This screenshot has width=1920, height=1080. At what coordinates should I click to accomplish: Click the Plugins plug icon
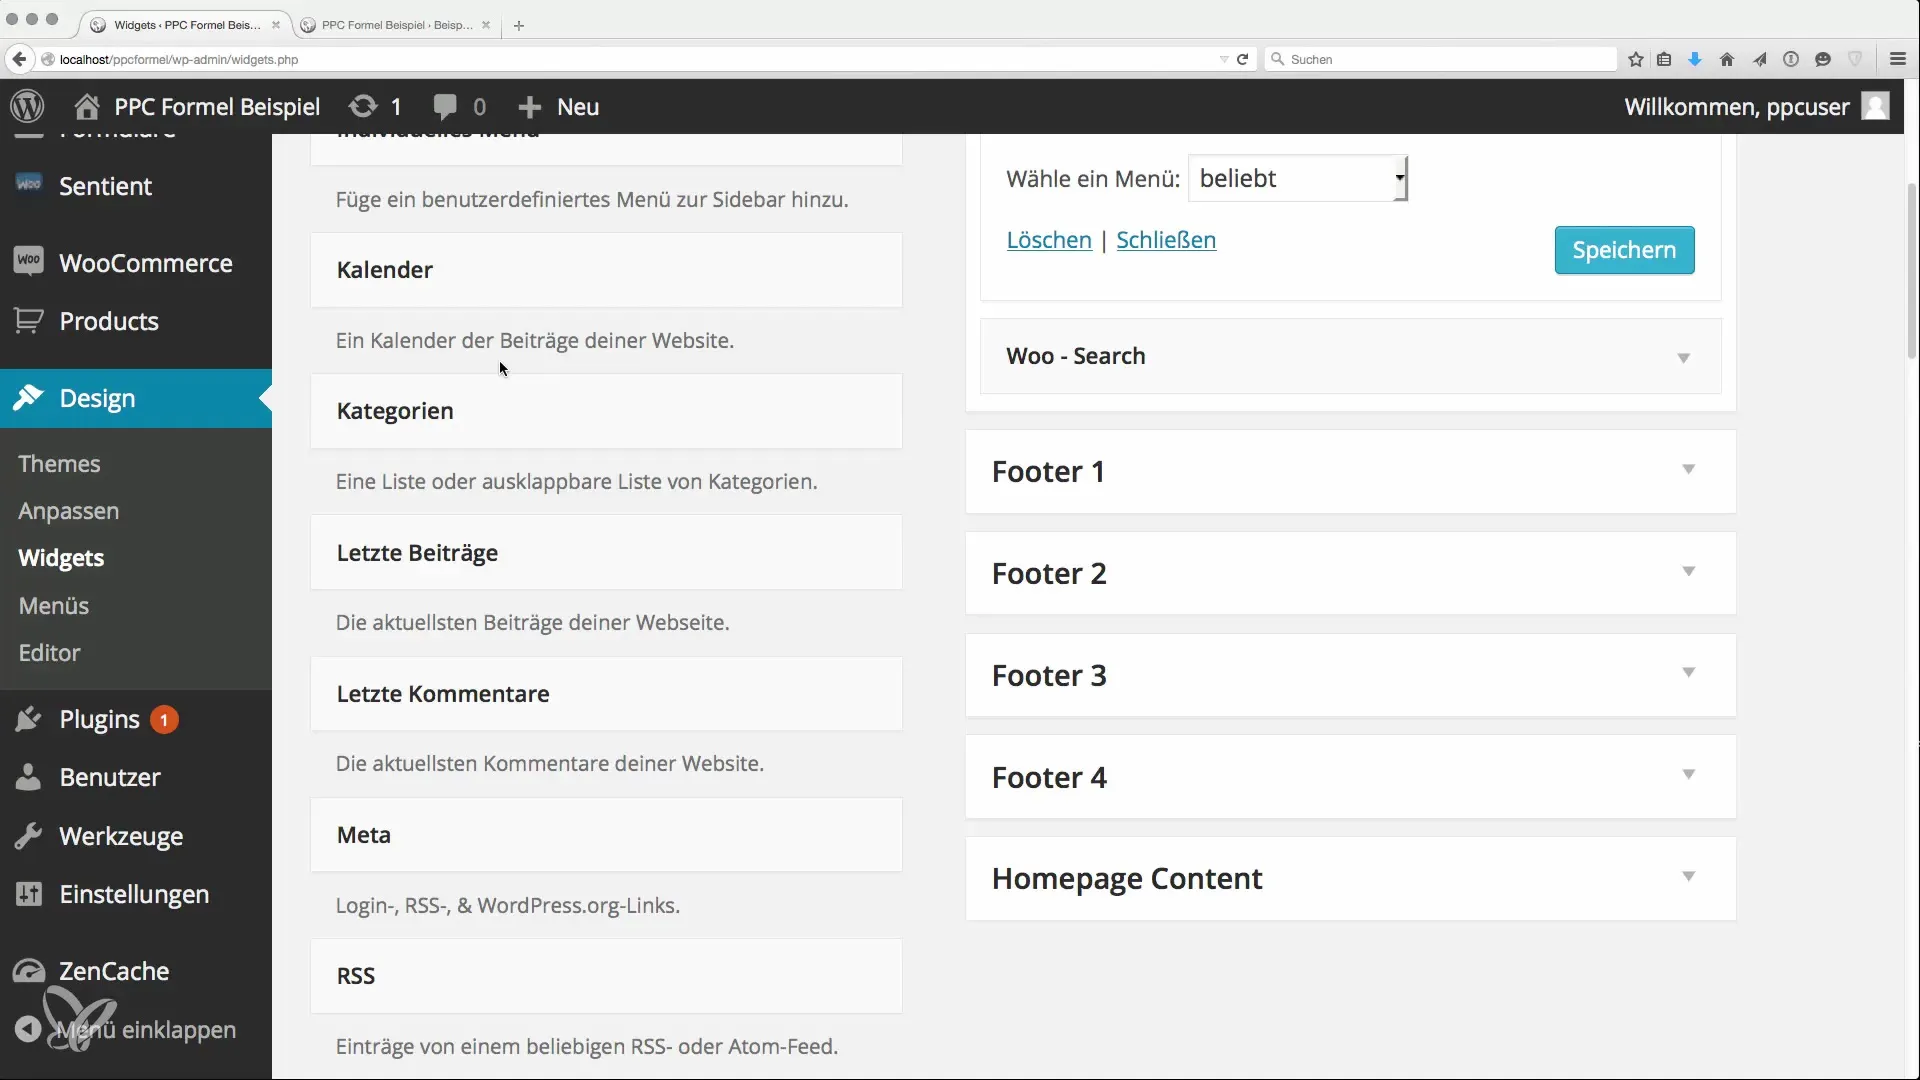[x=29, y=719]
